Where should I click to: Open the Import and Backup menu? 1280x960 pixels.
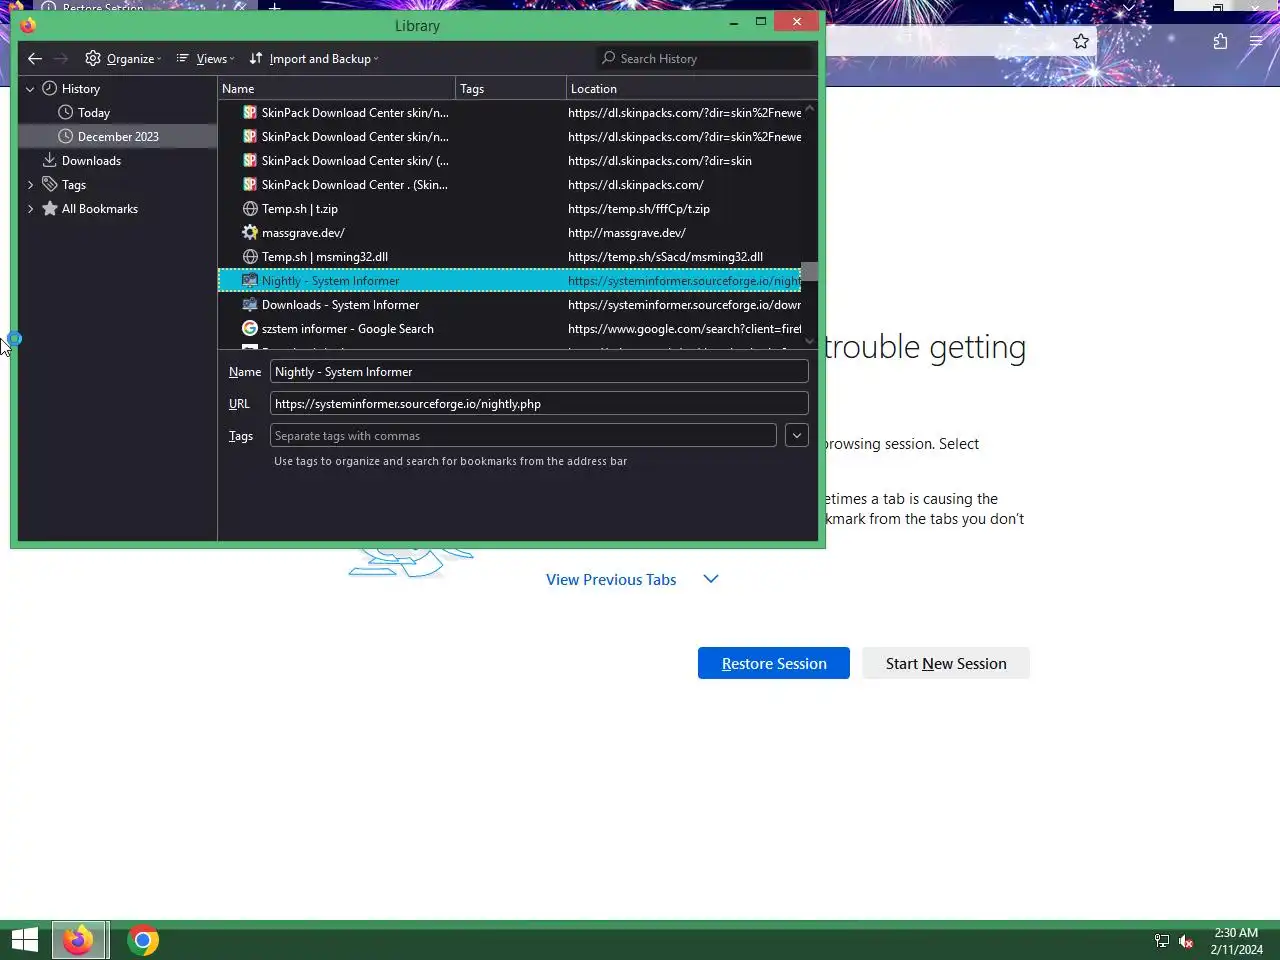point(314,59)
